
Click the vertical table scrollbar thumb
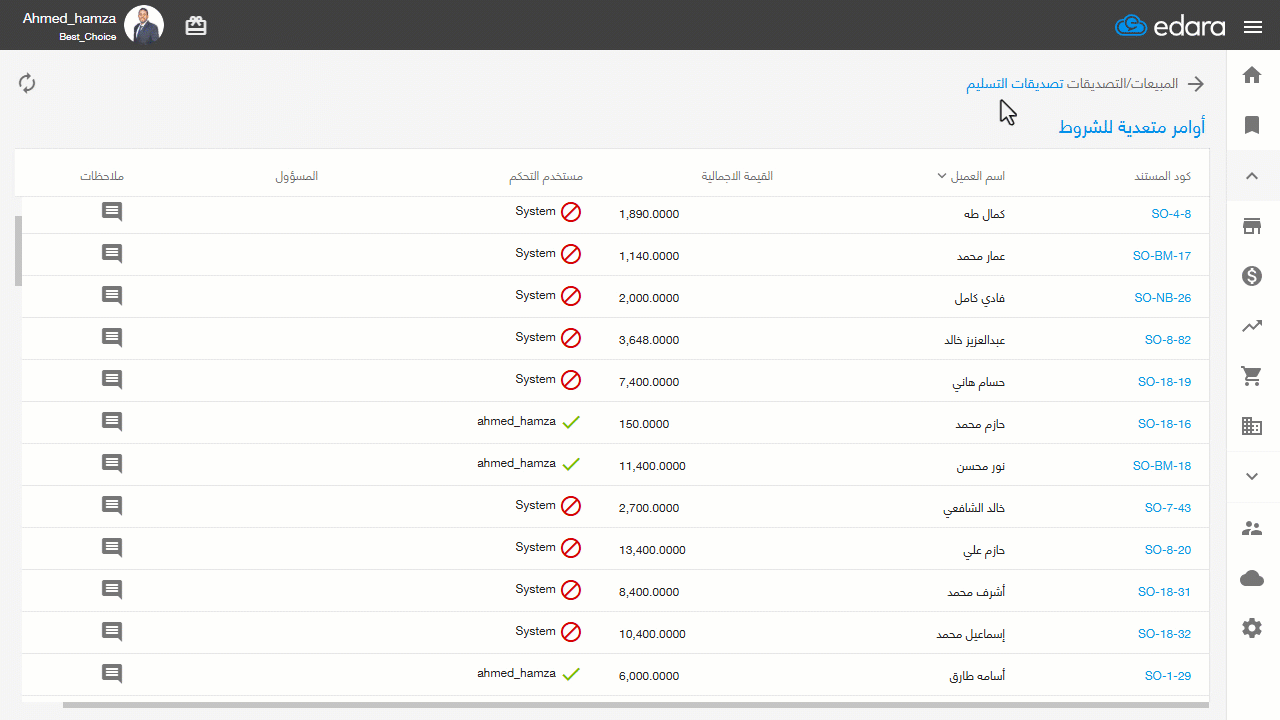point(18,251)
